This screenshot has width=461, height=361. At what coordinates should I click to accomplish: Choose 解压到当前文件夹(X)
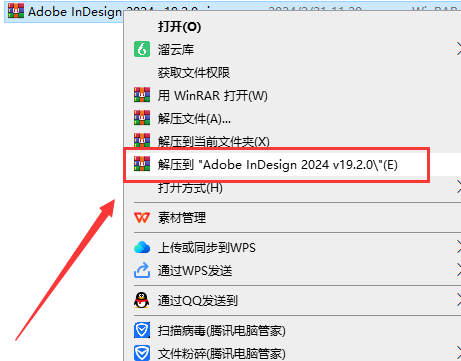pos(214,142)
